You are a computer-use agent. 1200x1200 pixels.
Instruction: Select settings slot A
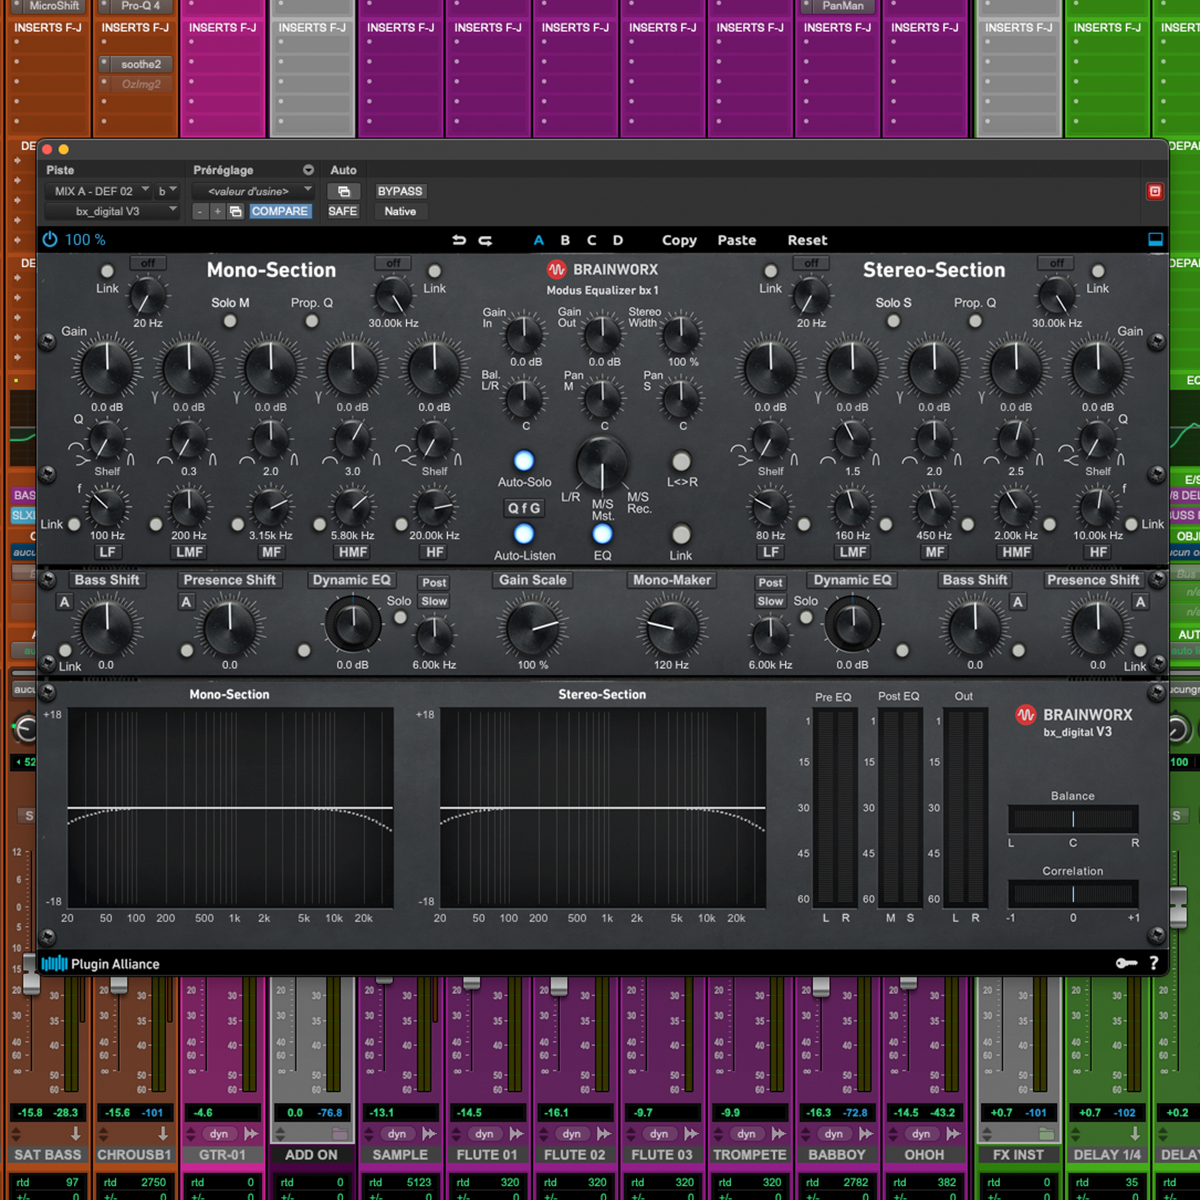pos(539,240)
